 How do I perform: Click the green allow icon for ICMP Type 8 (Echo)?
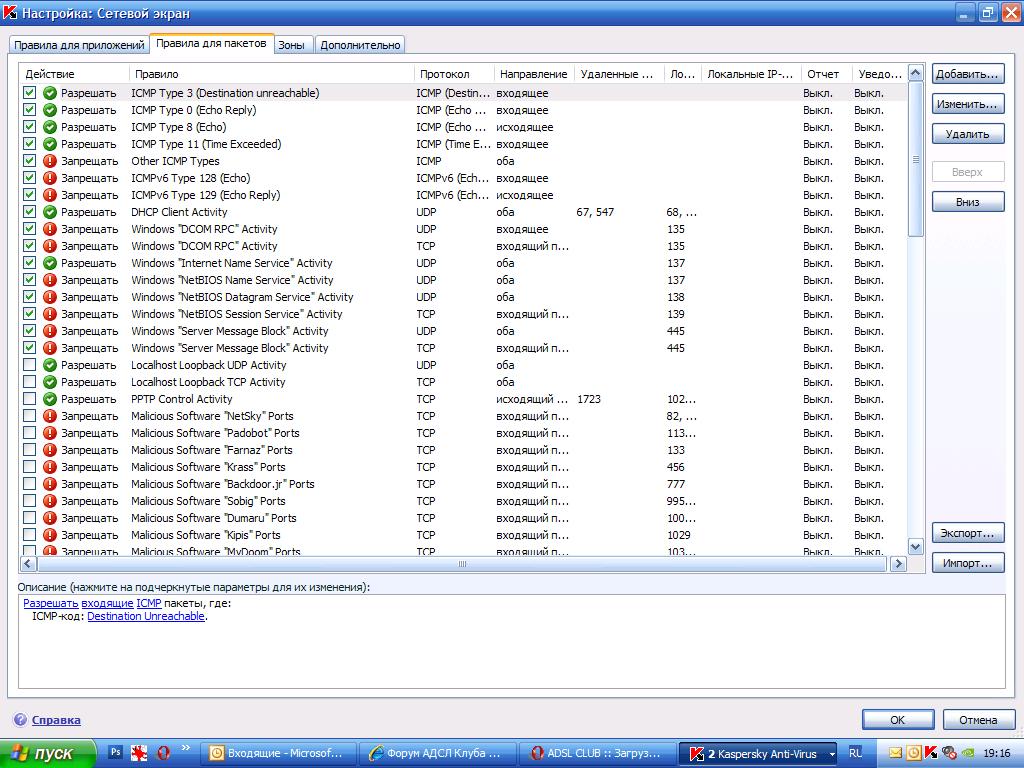tap(50, 127)
